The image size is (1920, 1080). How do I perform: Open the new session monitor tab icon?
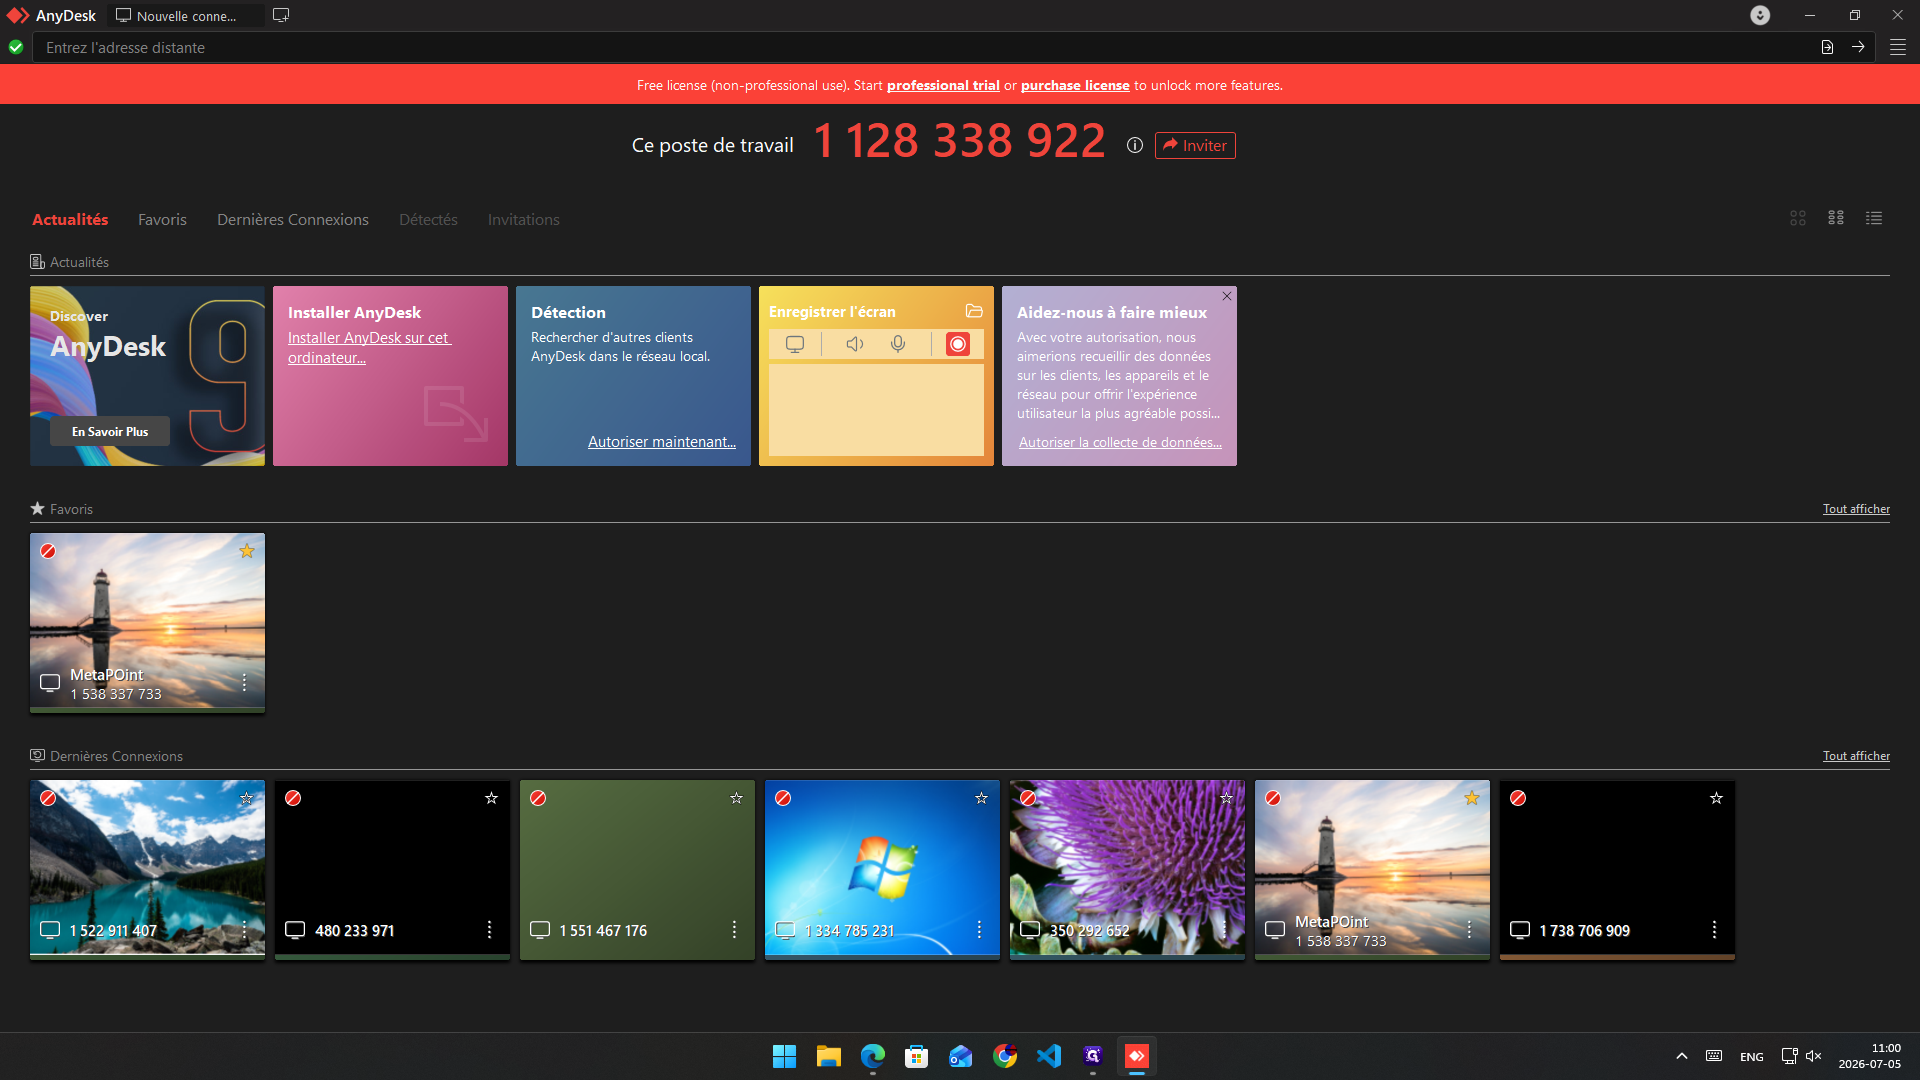[281, 15]
